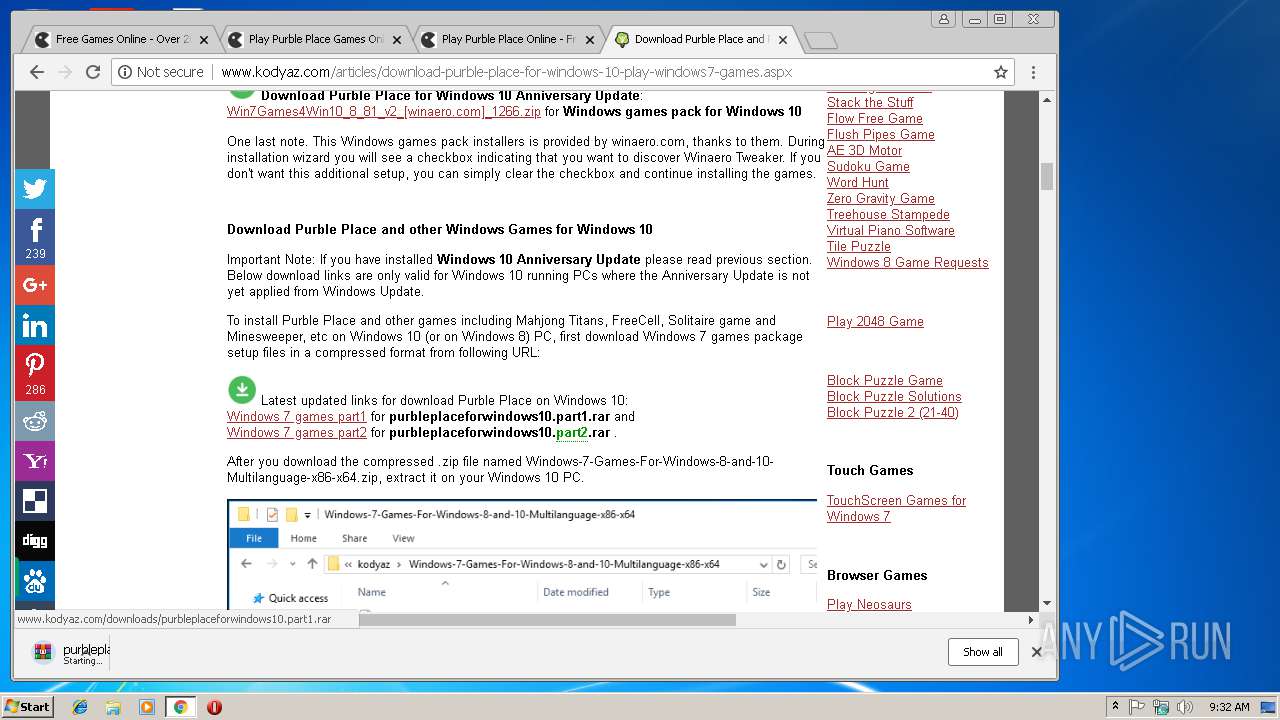The image size is (1280, 720).
Task: Open Action Center flag tray icon
Action: [1137, 707]
